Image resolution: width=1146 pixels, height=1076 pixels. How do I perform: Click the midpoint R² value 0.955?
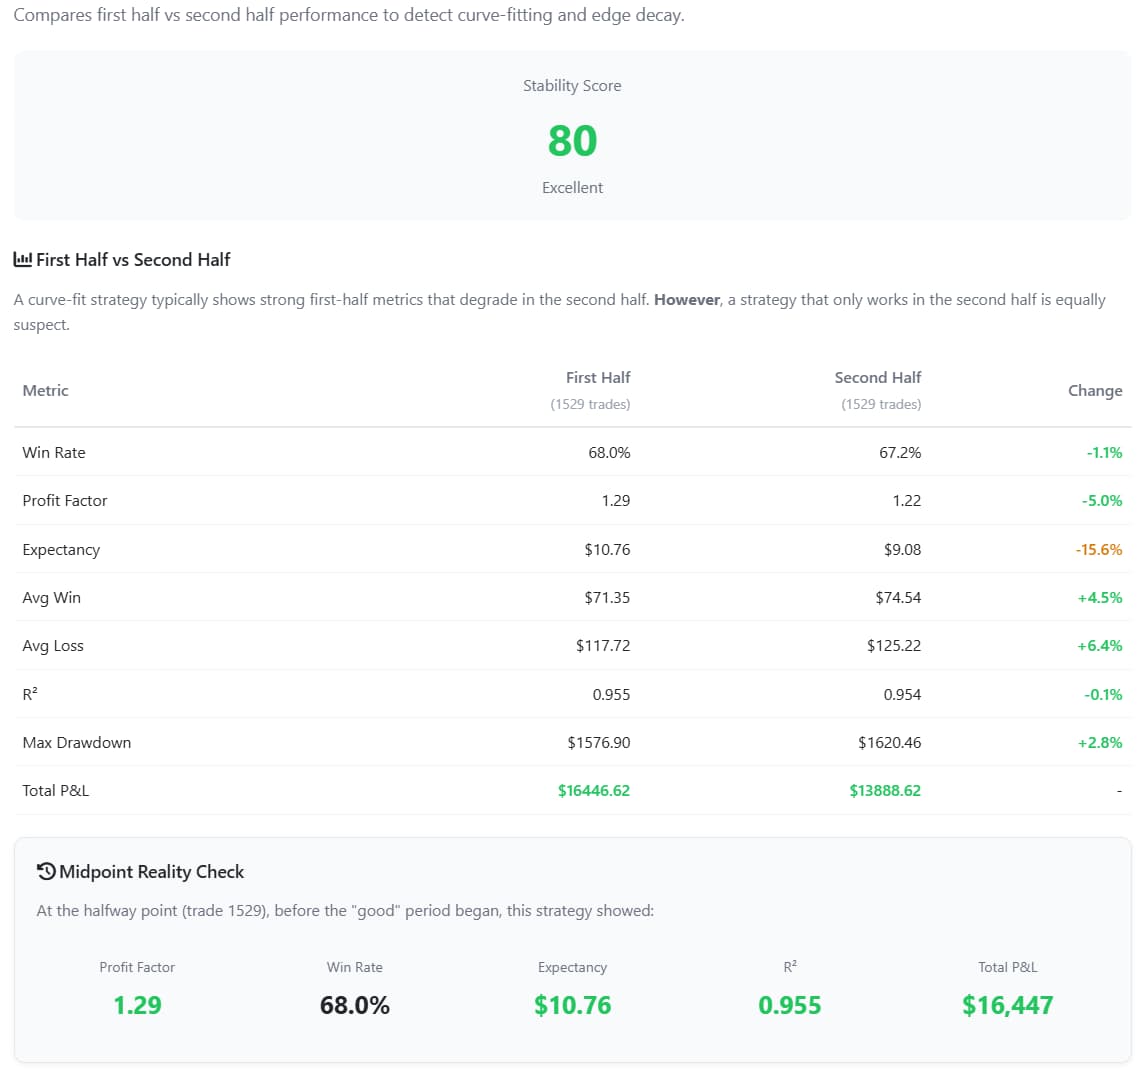pos(789,1005)
